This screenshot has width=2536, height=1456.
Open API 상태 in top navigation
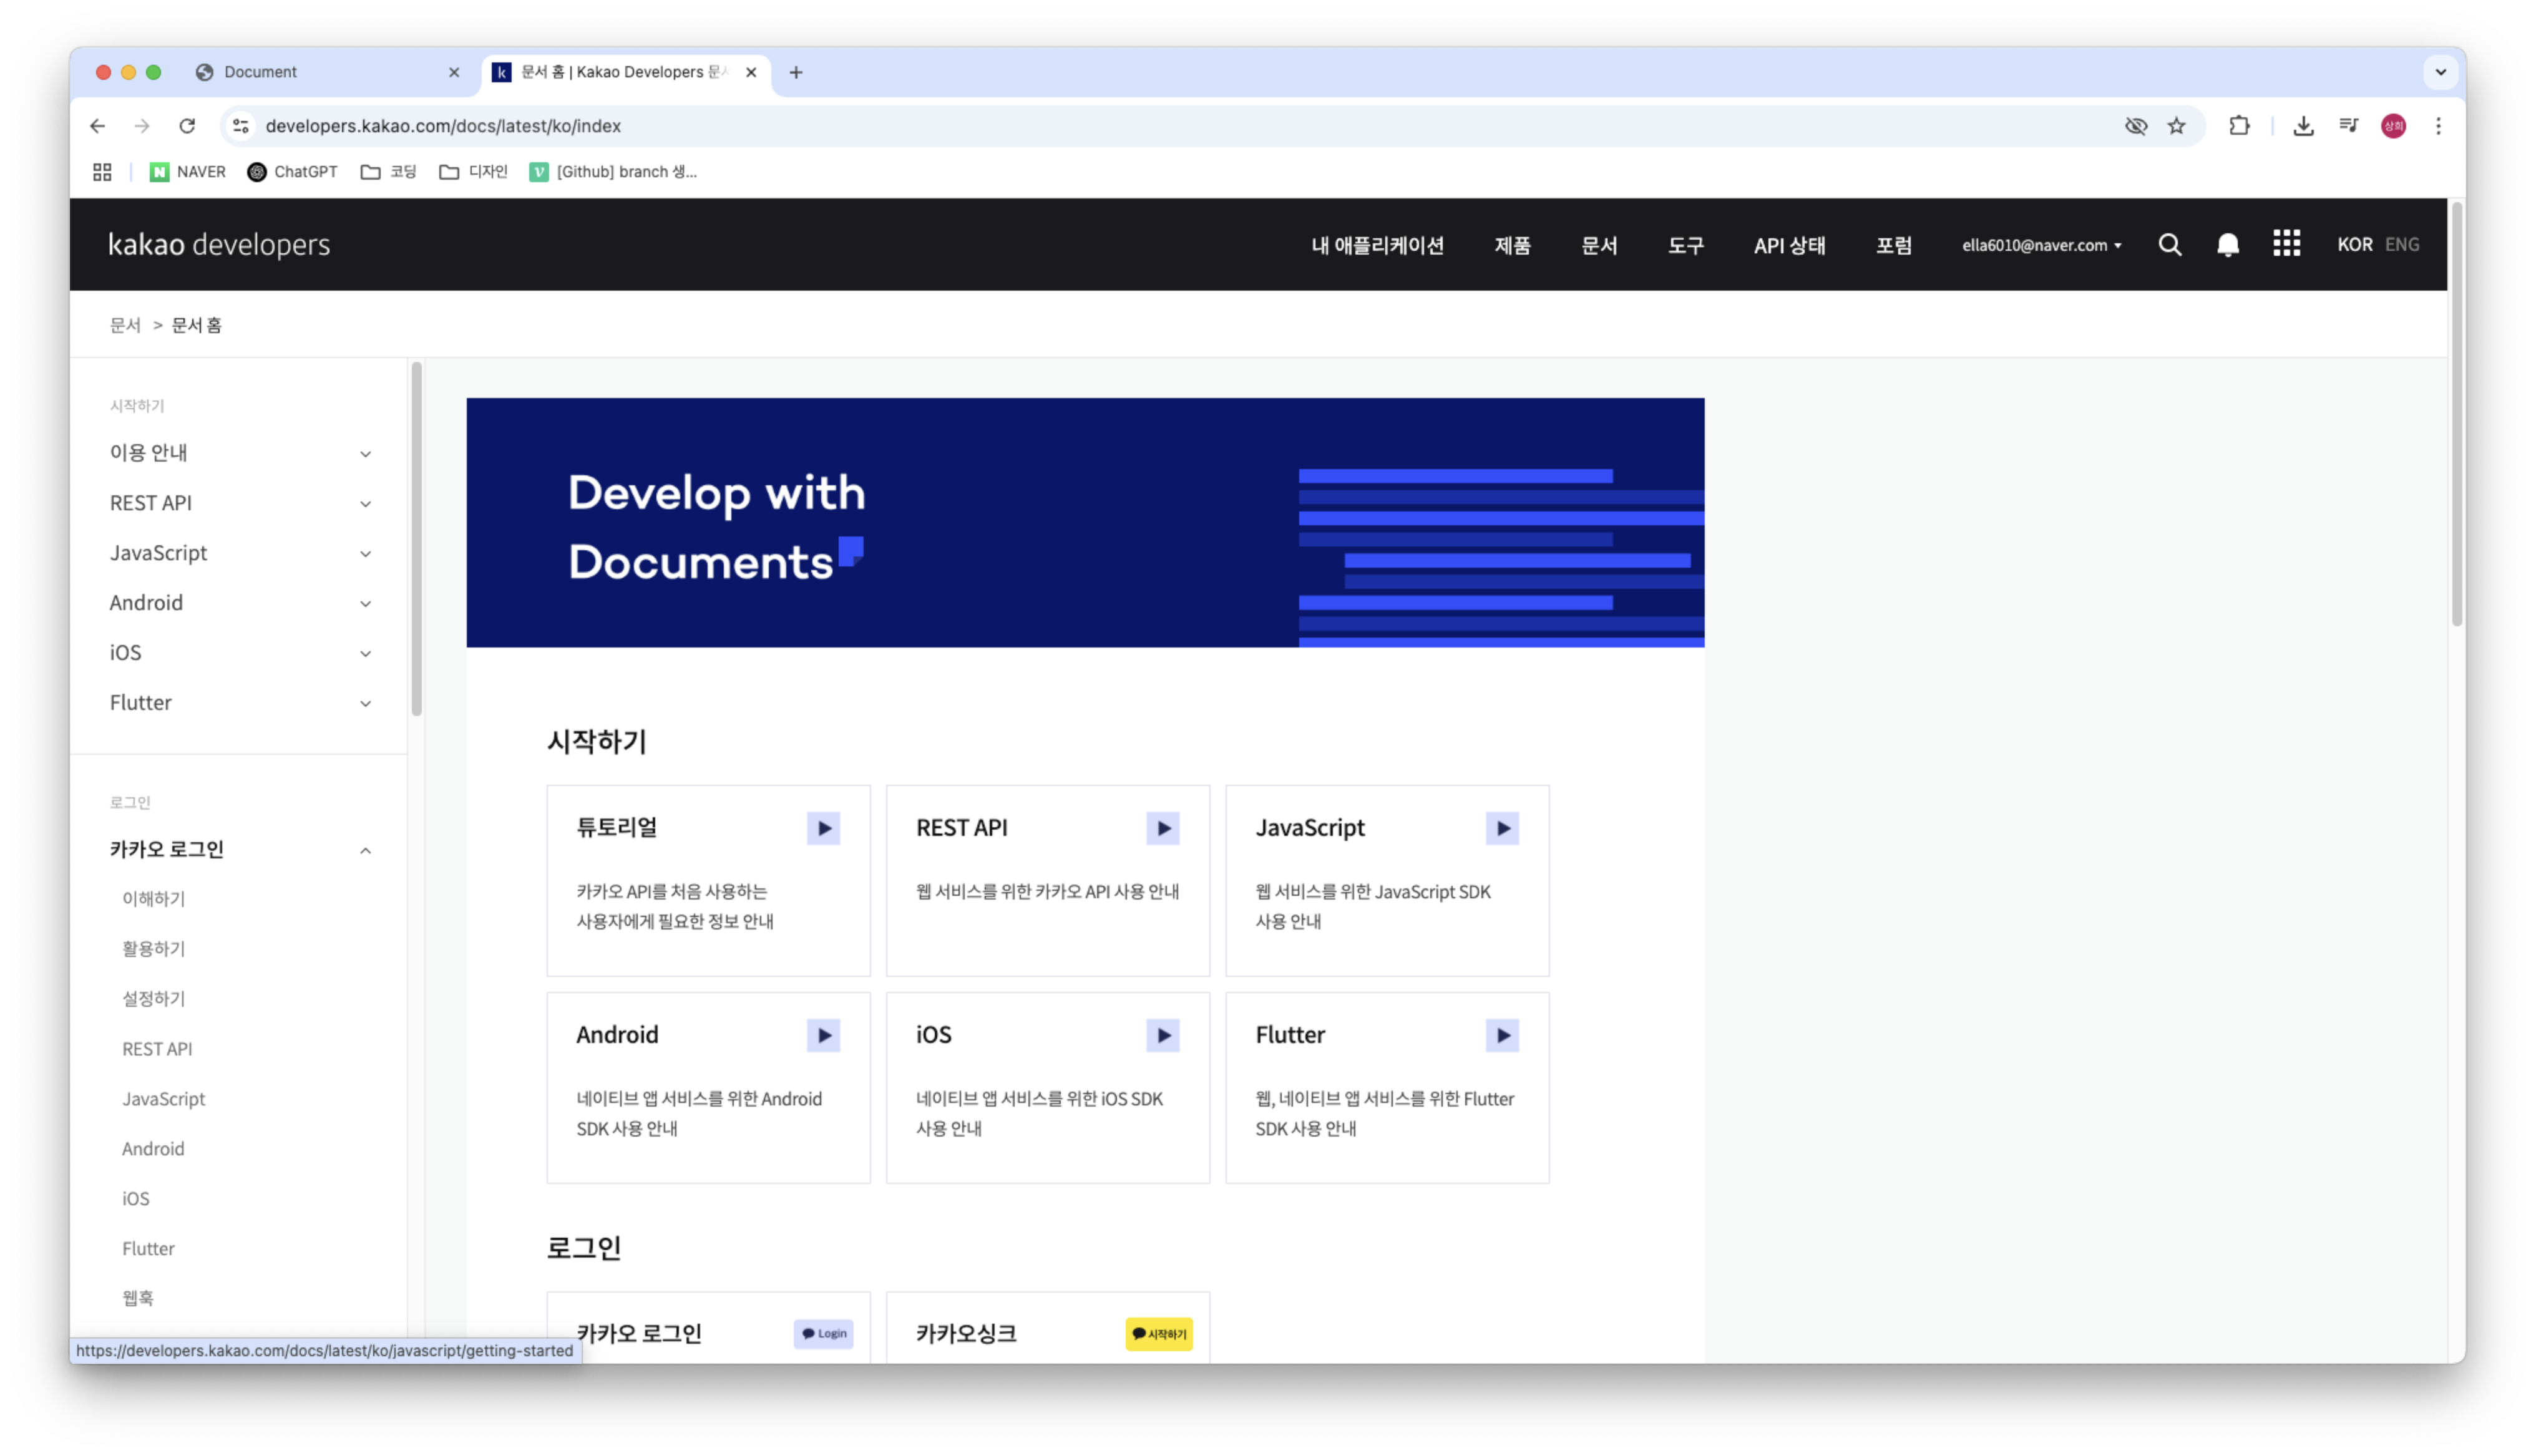point(1790,245)
